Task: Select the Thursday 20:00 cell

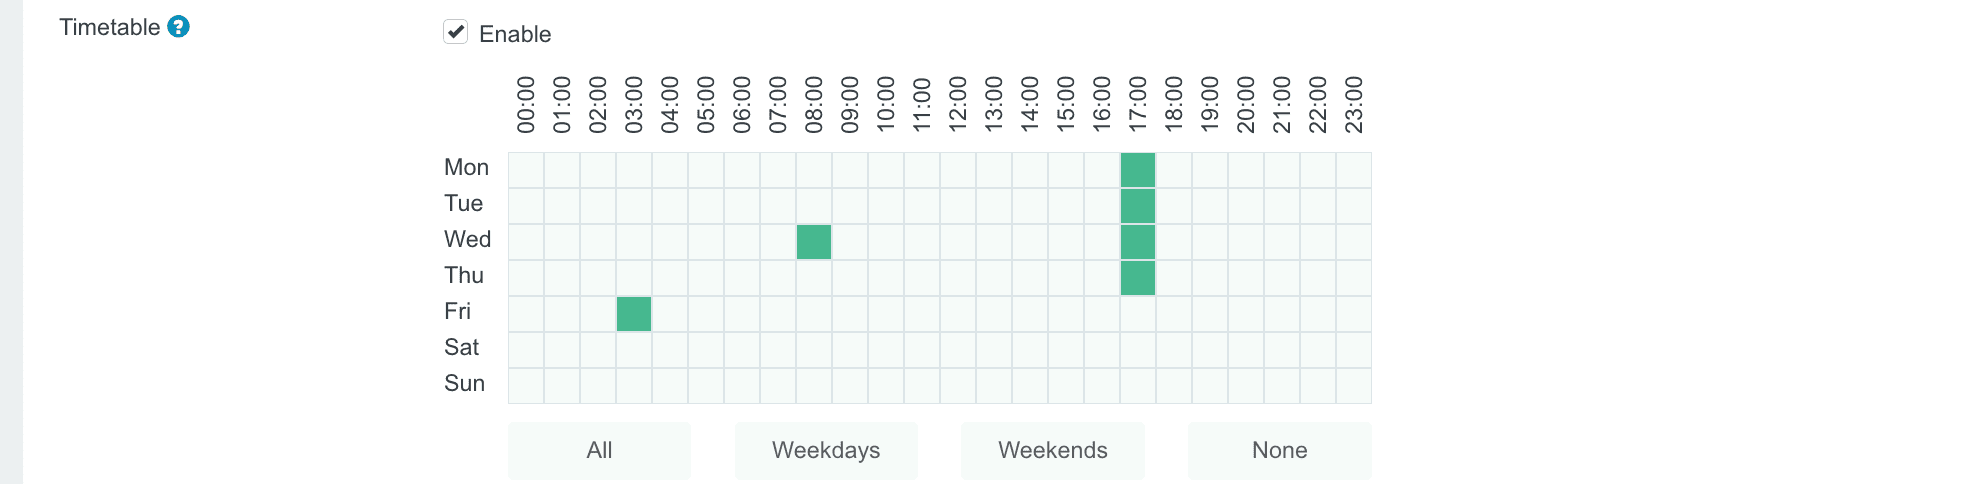Action: click(1246, 278)
